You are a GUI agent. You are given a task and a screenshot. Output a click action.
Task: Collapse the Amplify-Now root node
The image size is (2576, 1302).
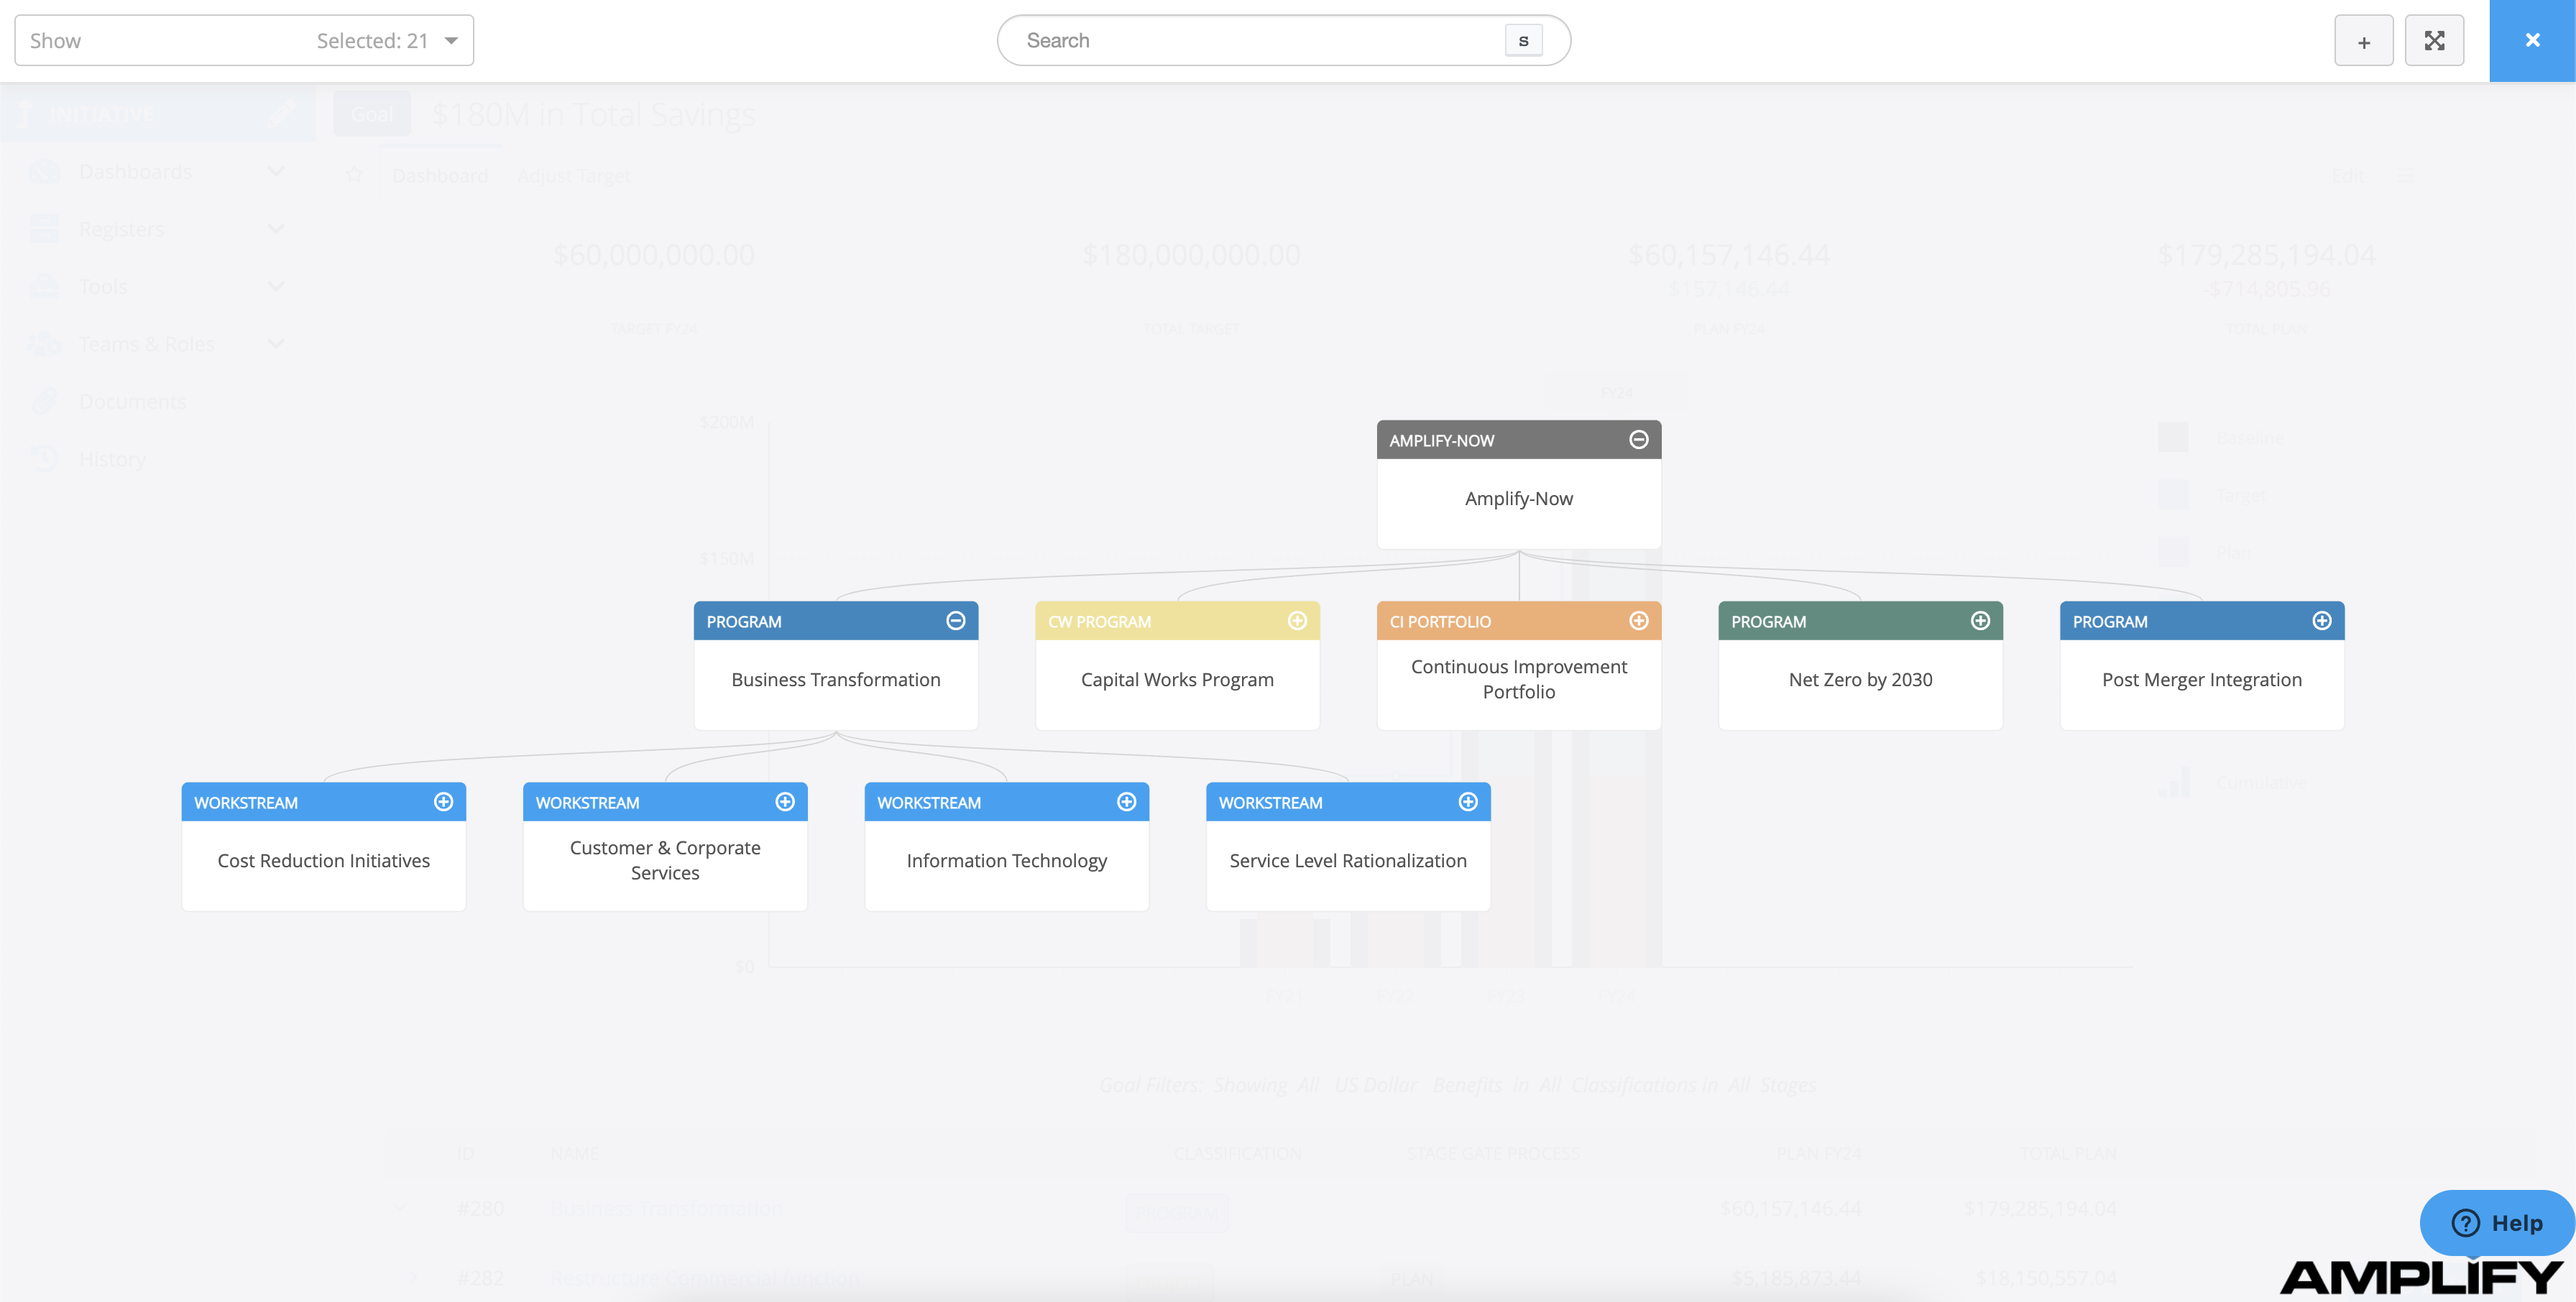point(1638,440)
